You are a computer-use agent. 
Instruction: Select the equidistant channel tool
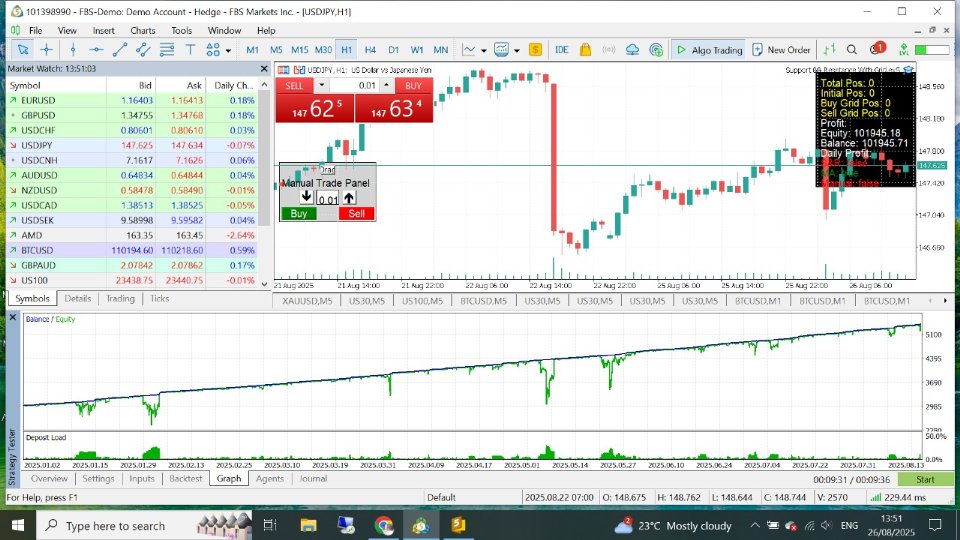coord(143,50)
